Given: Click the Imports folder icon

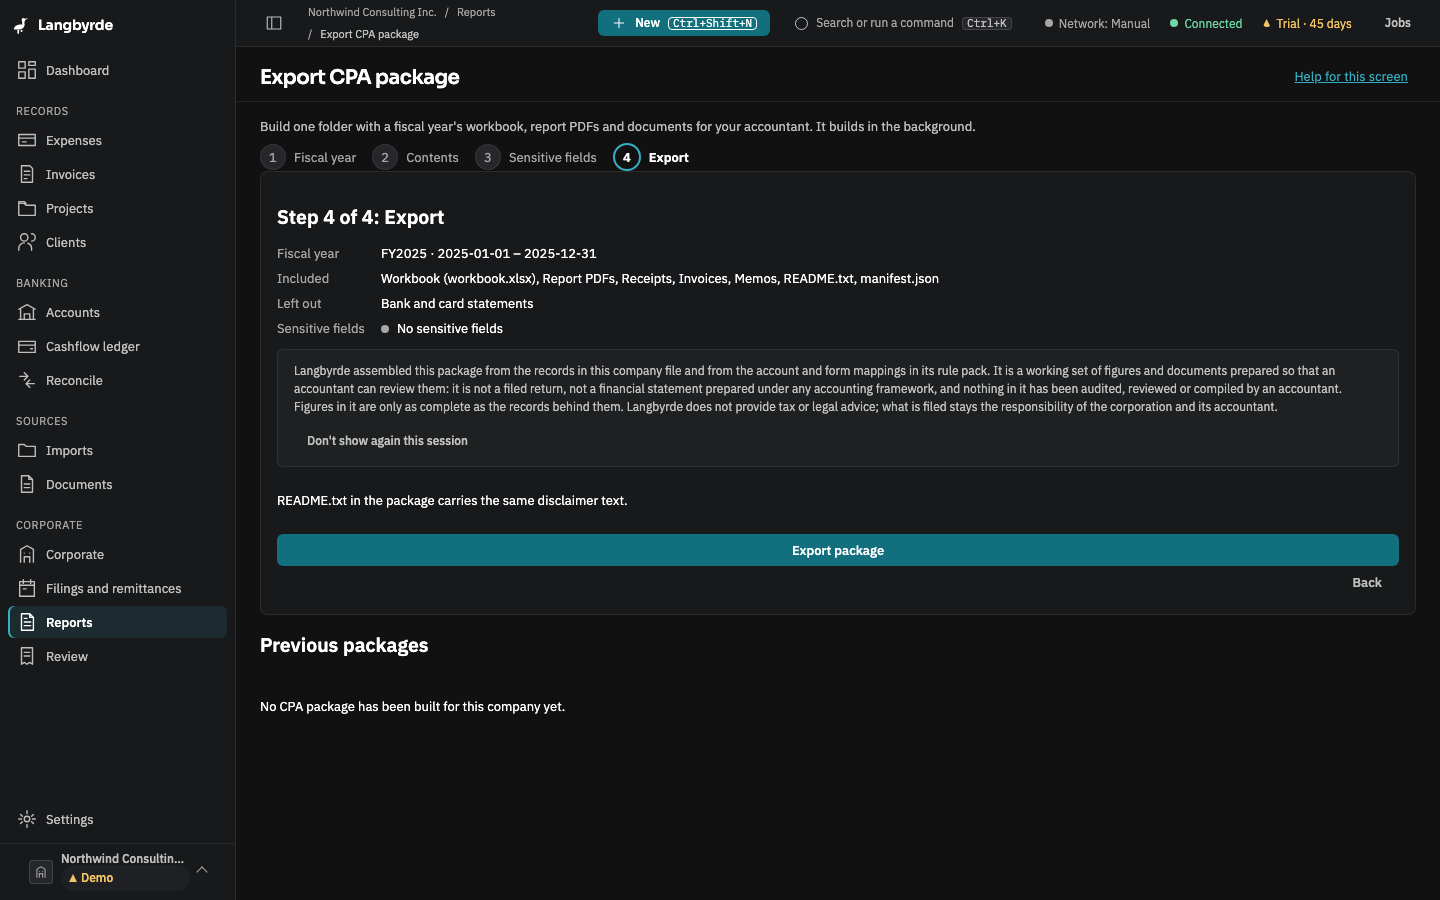Looking at the screenshot, I should (x=27, y=450).
